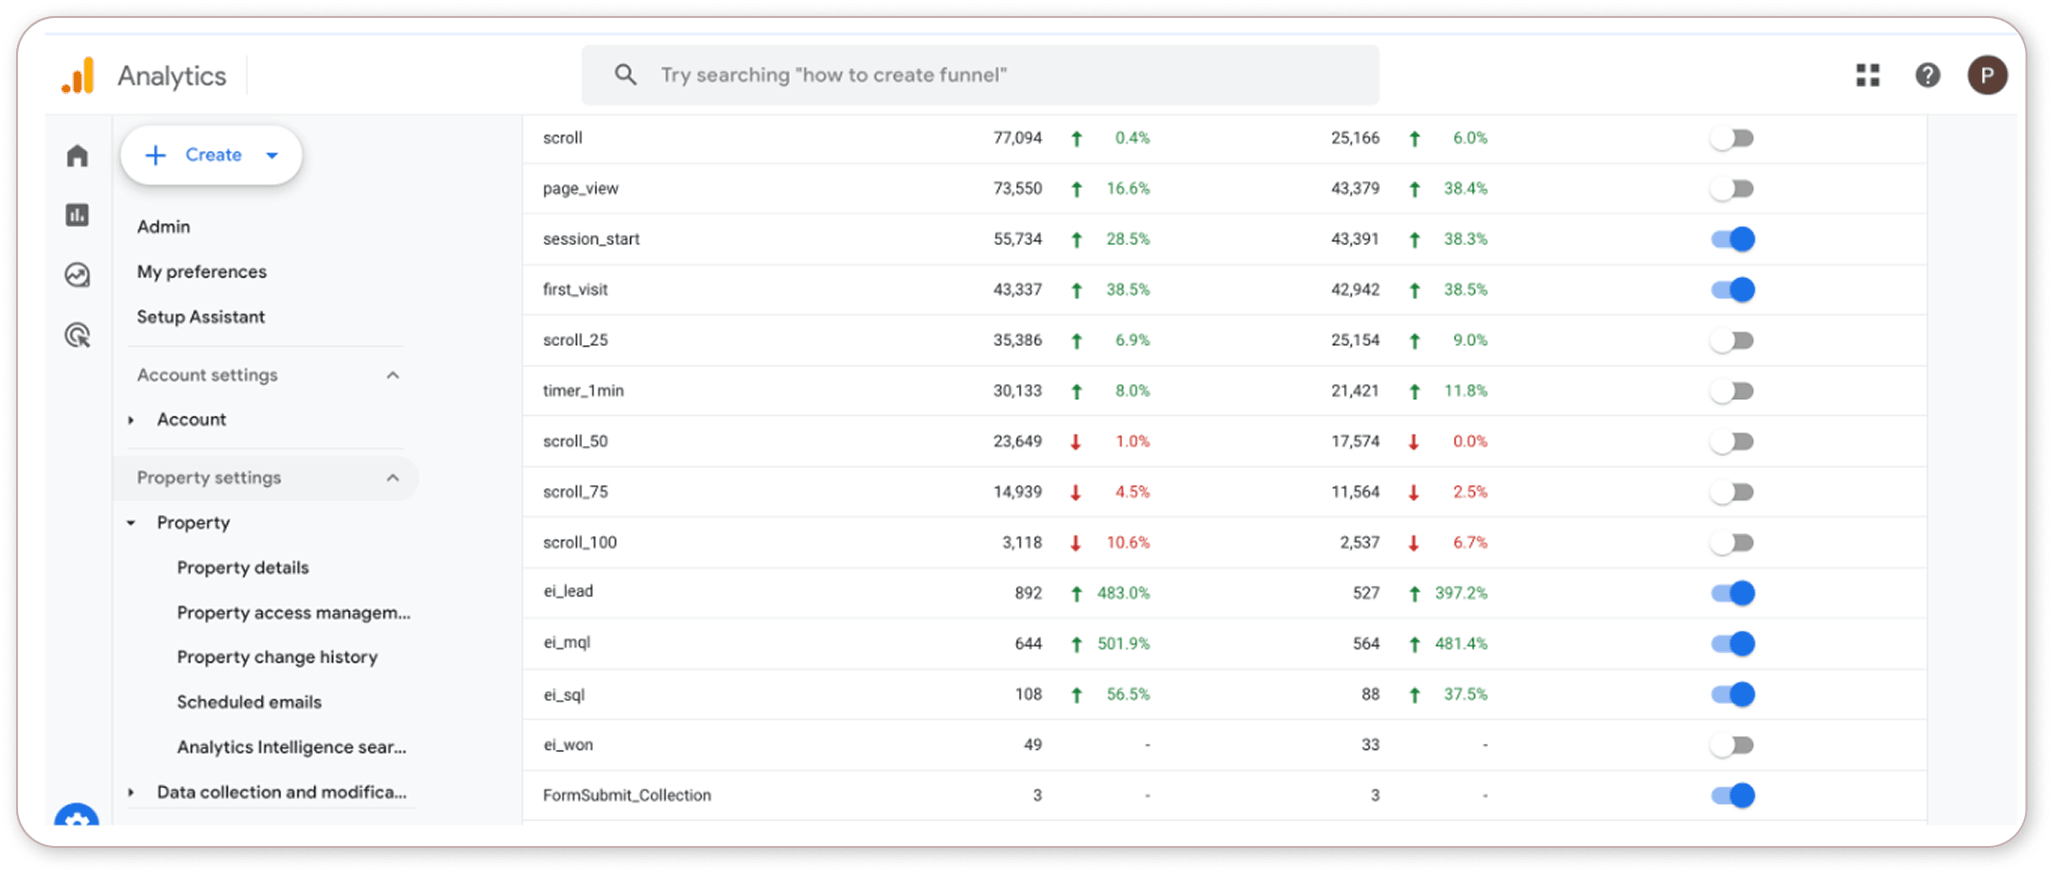Image resolution: width=2052 pixels, height=872 pixels.
Task: Collapse the Account settings section
Action: tap(393, 375)
